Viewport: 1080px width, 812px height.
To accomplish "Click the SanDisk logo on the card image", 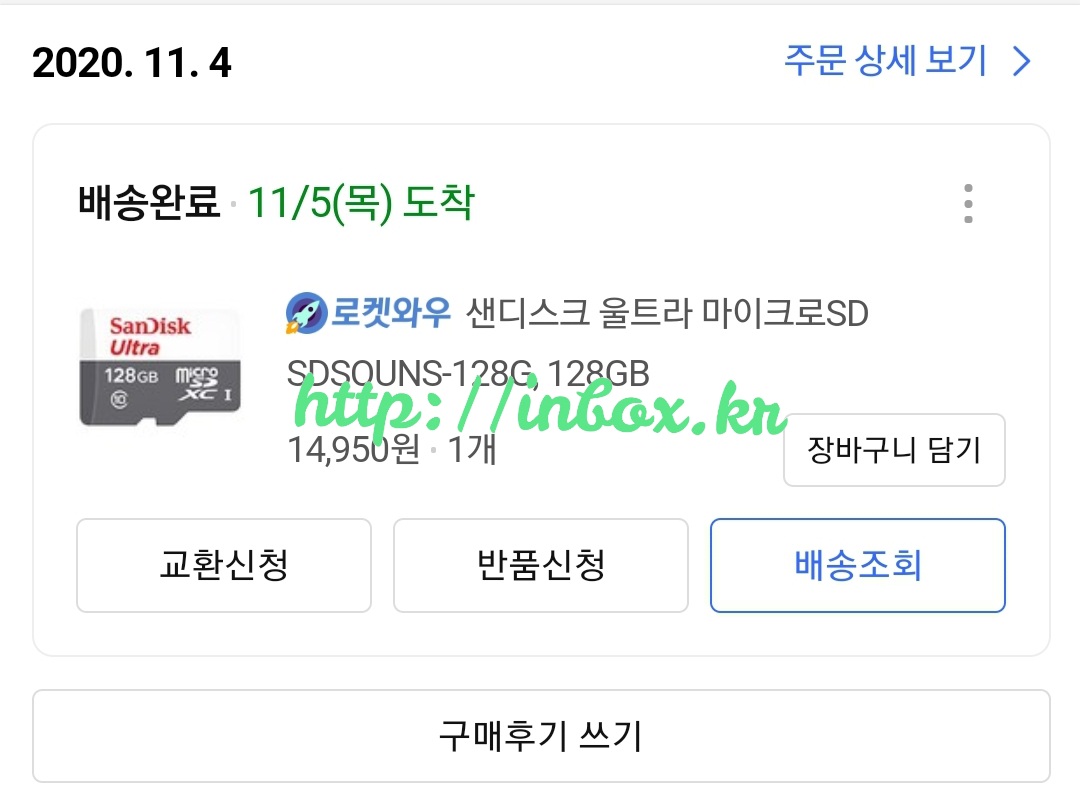I will click(150, 326).
